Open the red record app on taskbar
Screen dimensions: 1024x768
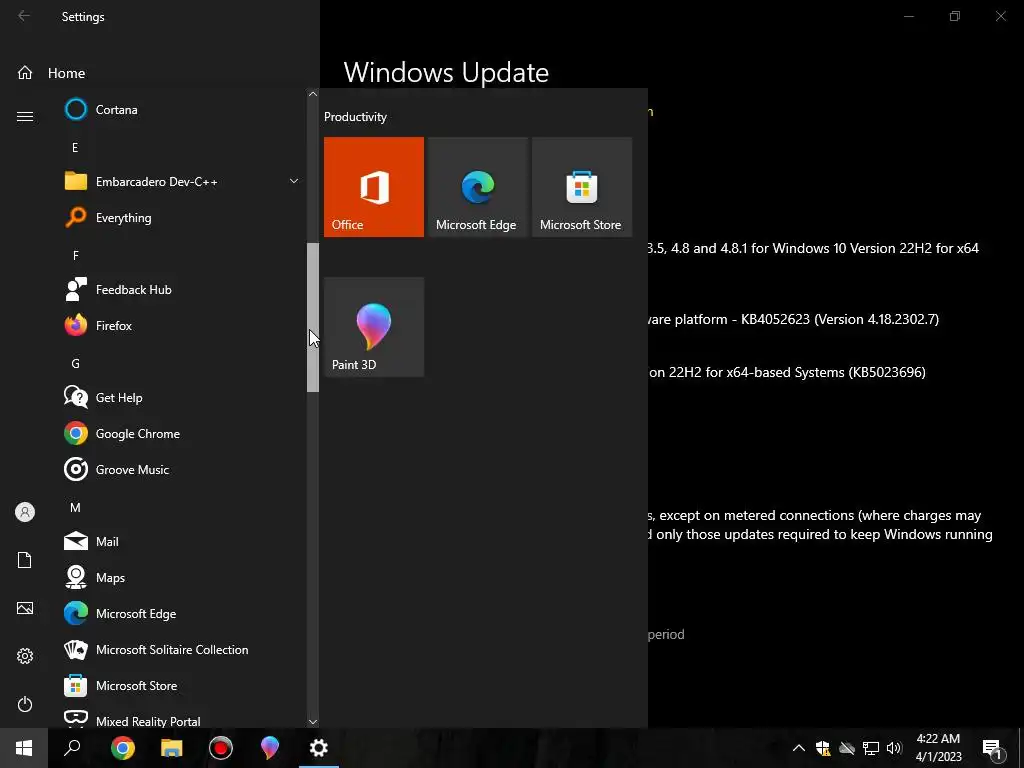[221, 748]
